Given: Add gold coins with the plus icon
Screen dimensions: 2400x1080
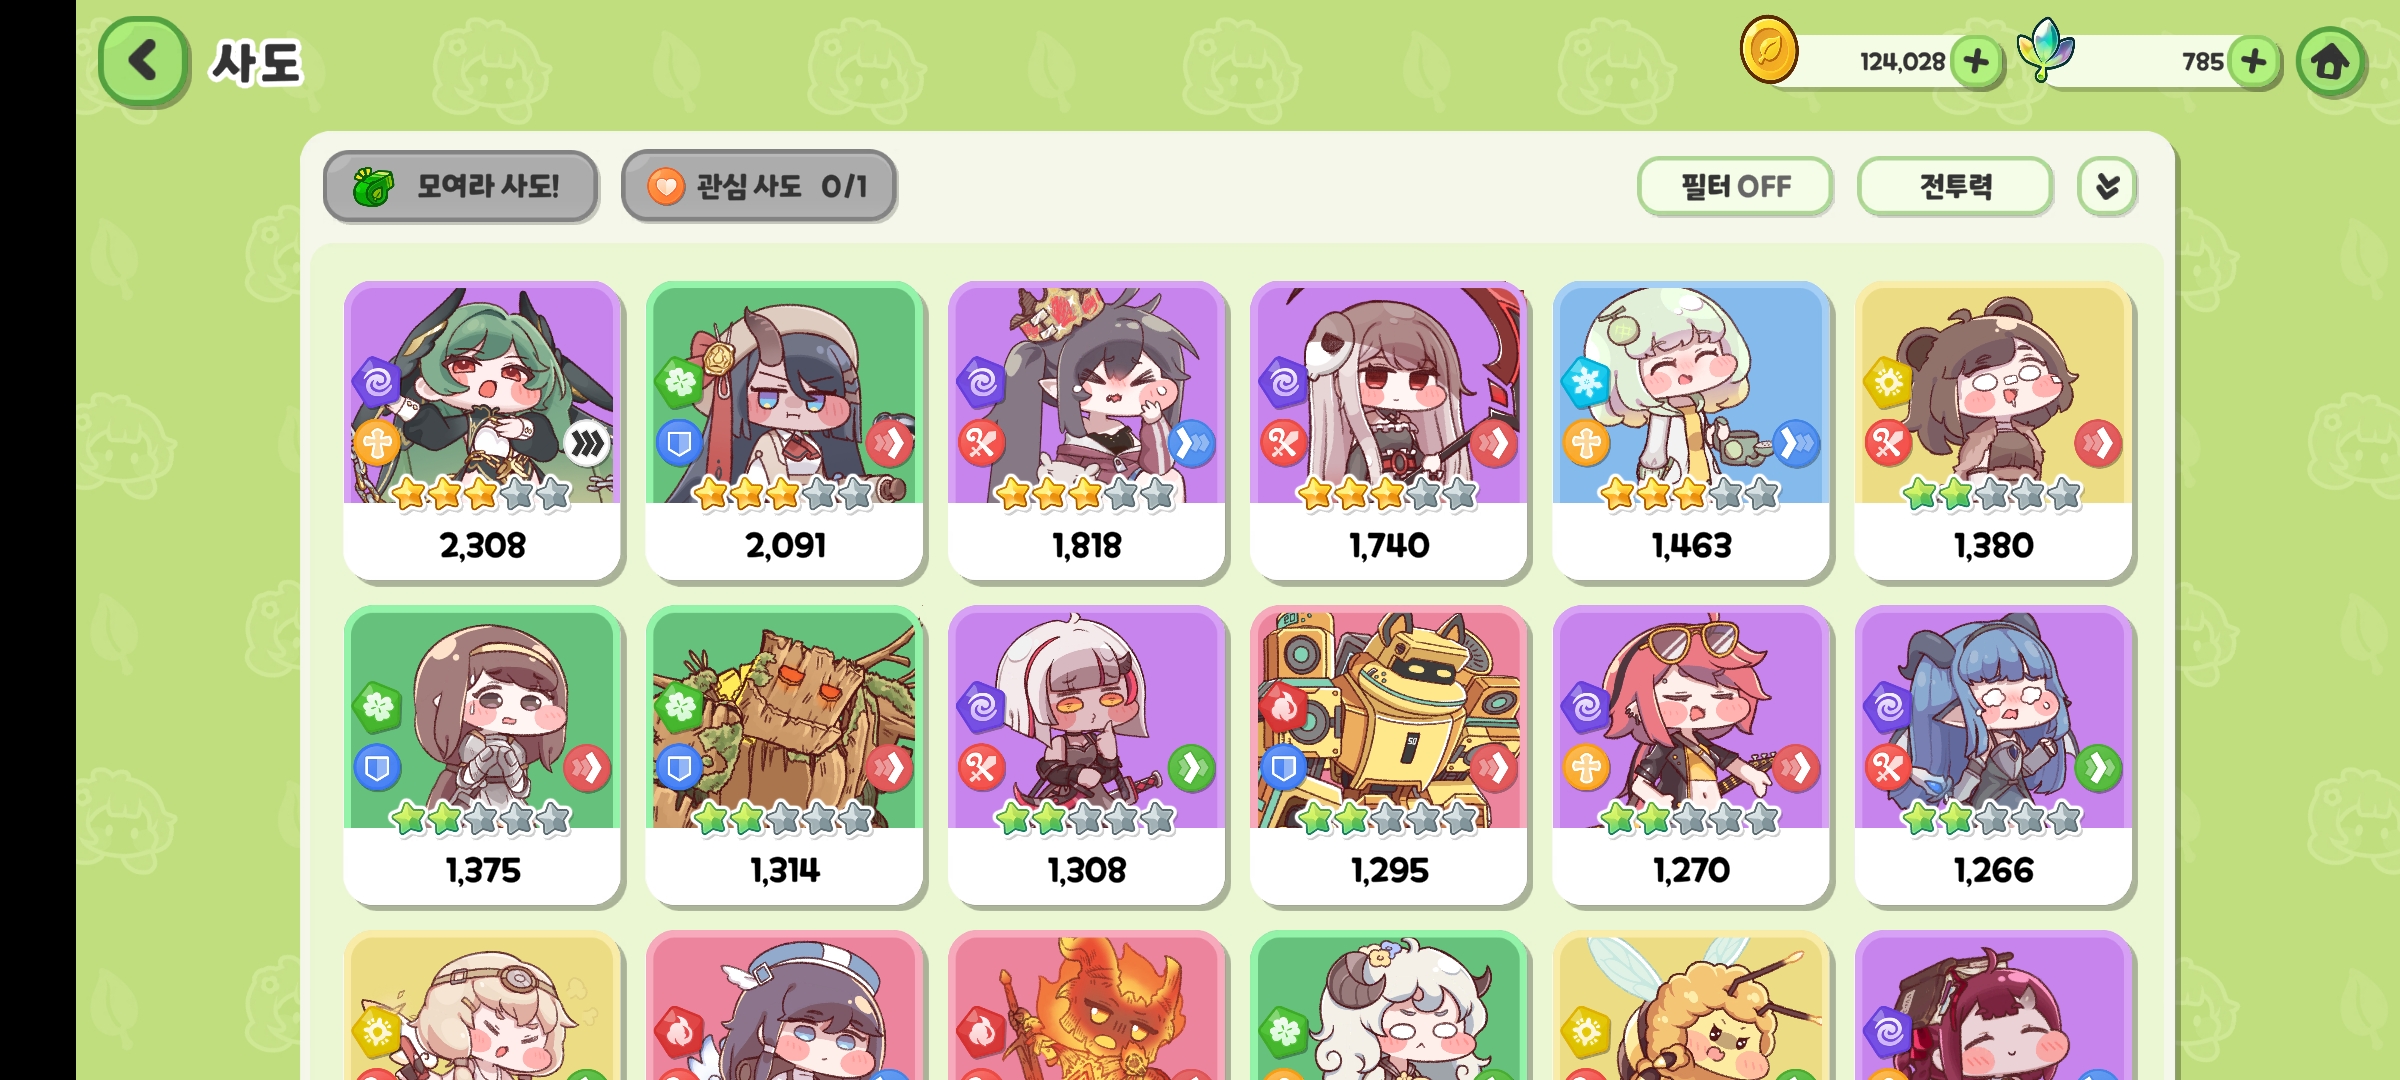Looking at the screenshot, I should (1976, 62).
